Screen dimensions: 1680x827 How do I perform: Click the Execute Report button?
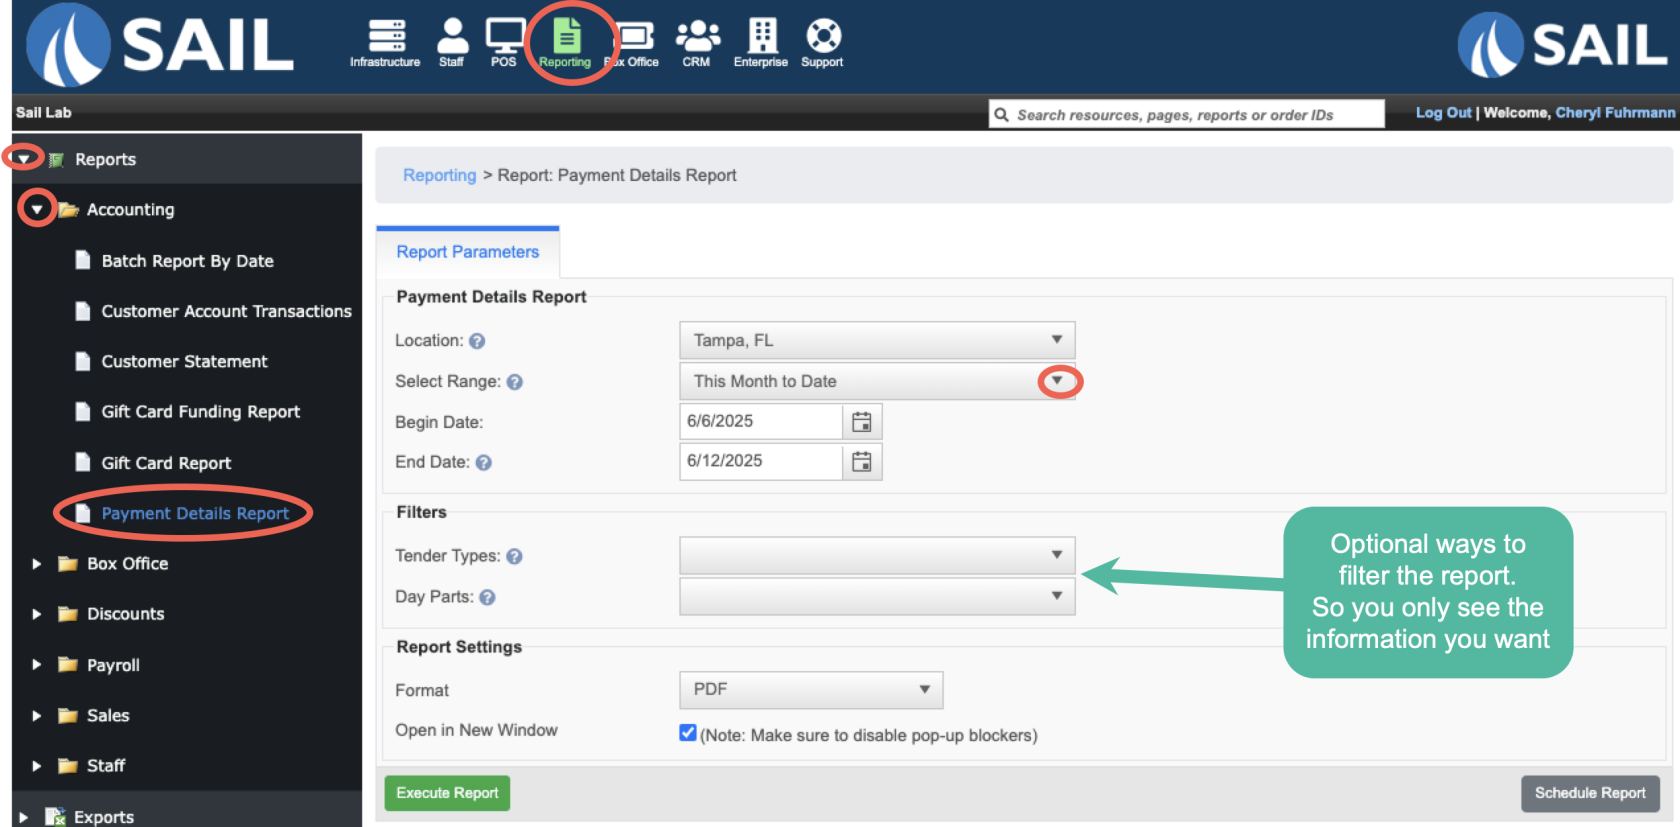tap(447, 793)
